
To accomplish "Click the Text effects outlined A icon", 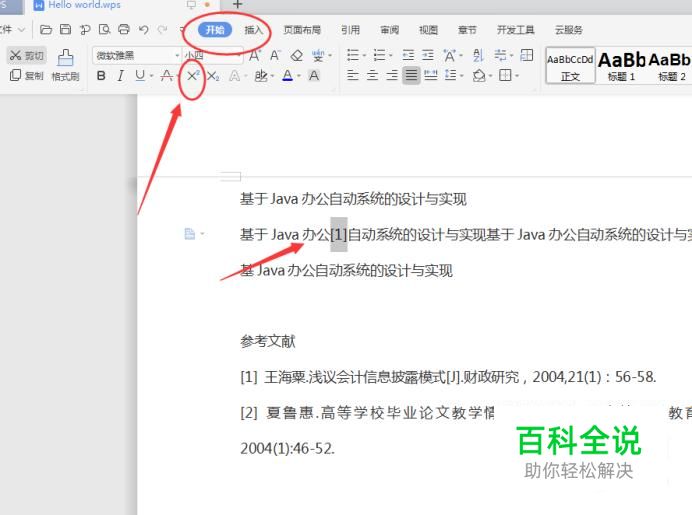I will tap(234, 76).
